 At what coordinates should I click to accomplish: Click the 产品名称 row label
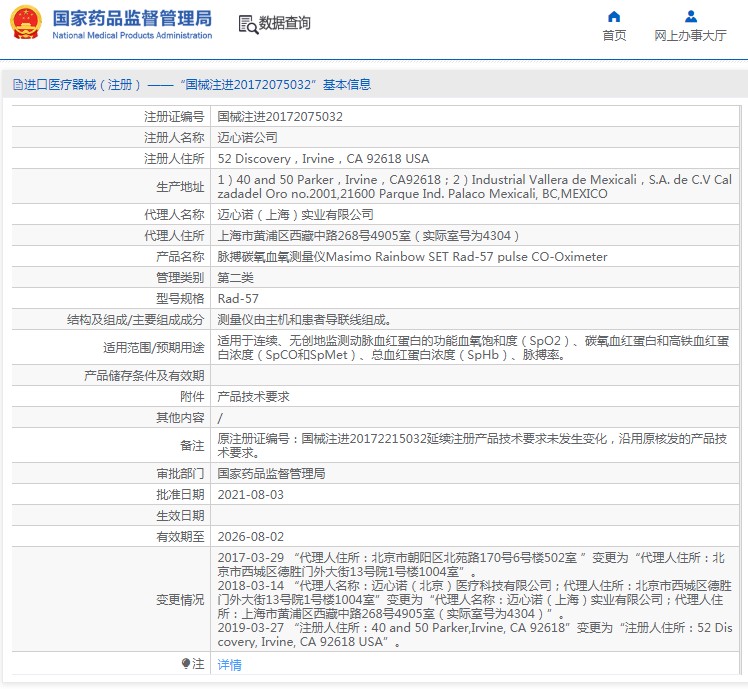pos(180,257)
